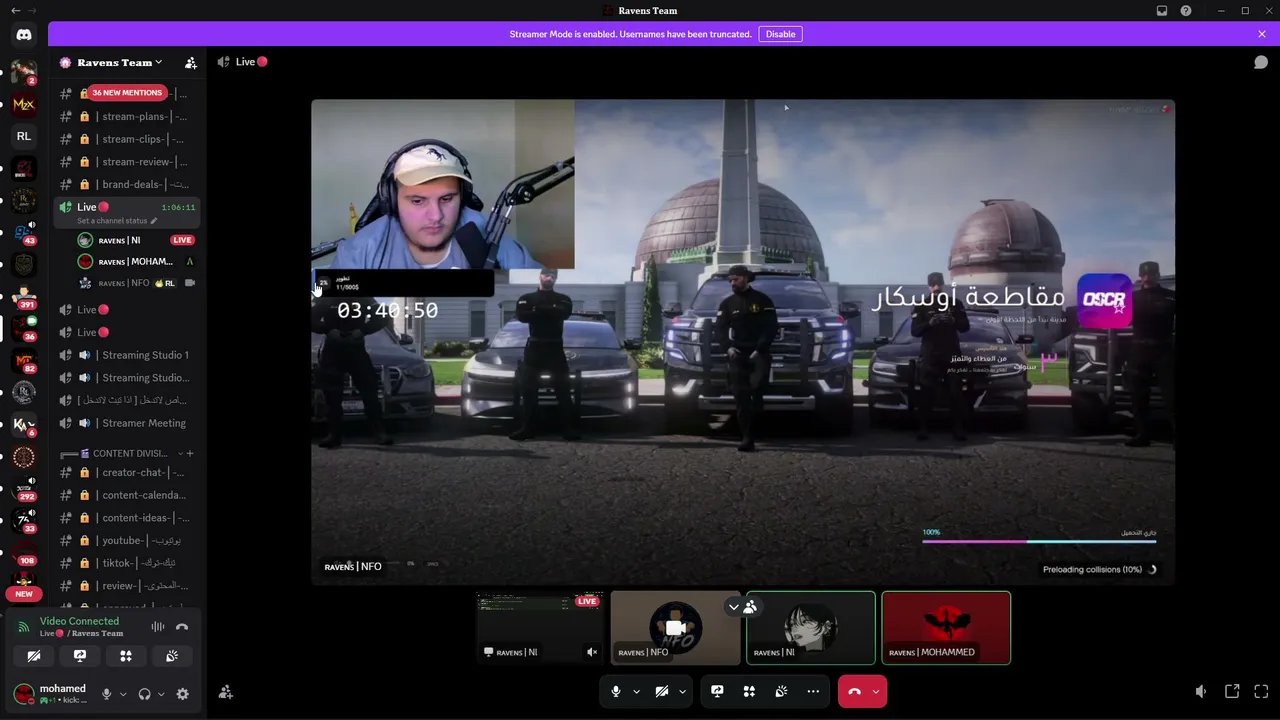Collapse participant tiles with the chevron

tap(734, 607)
